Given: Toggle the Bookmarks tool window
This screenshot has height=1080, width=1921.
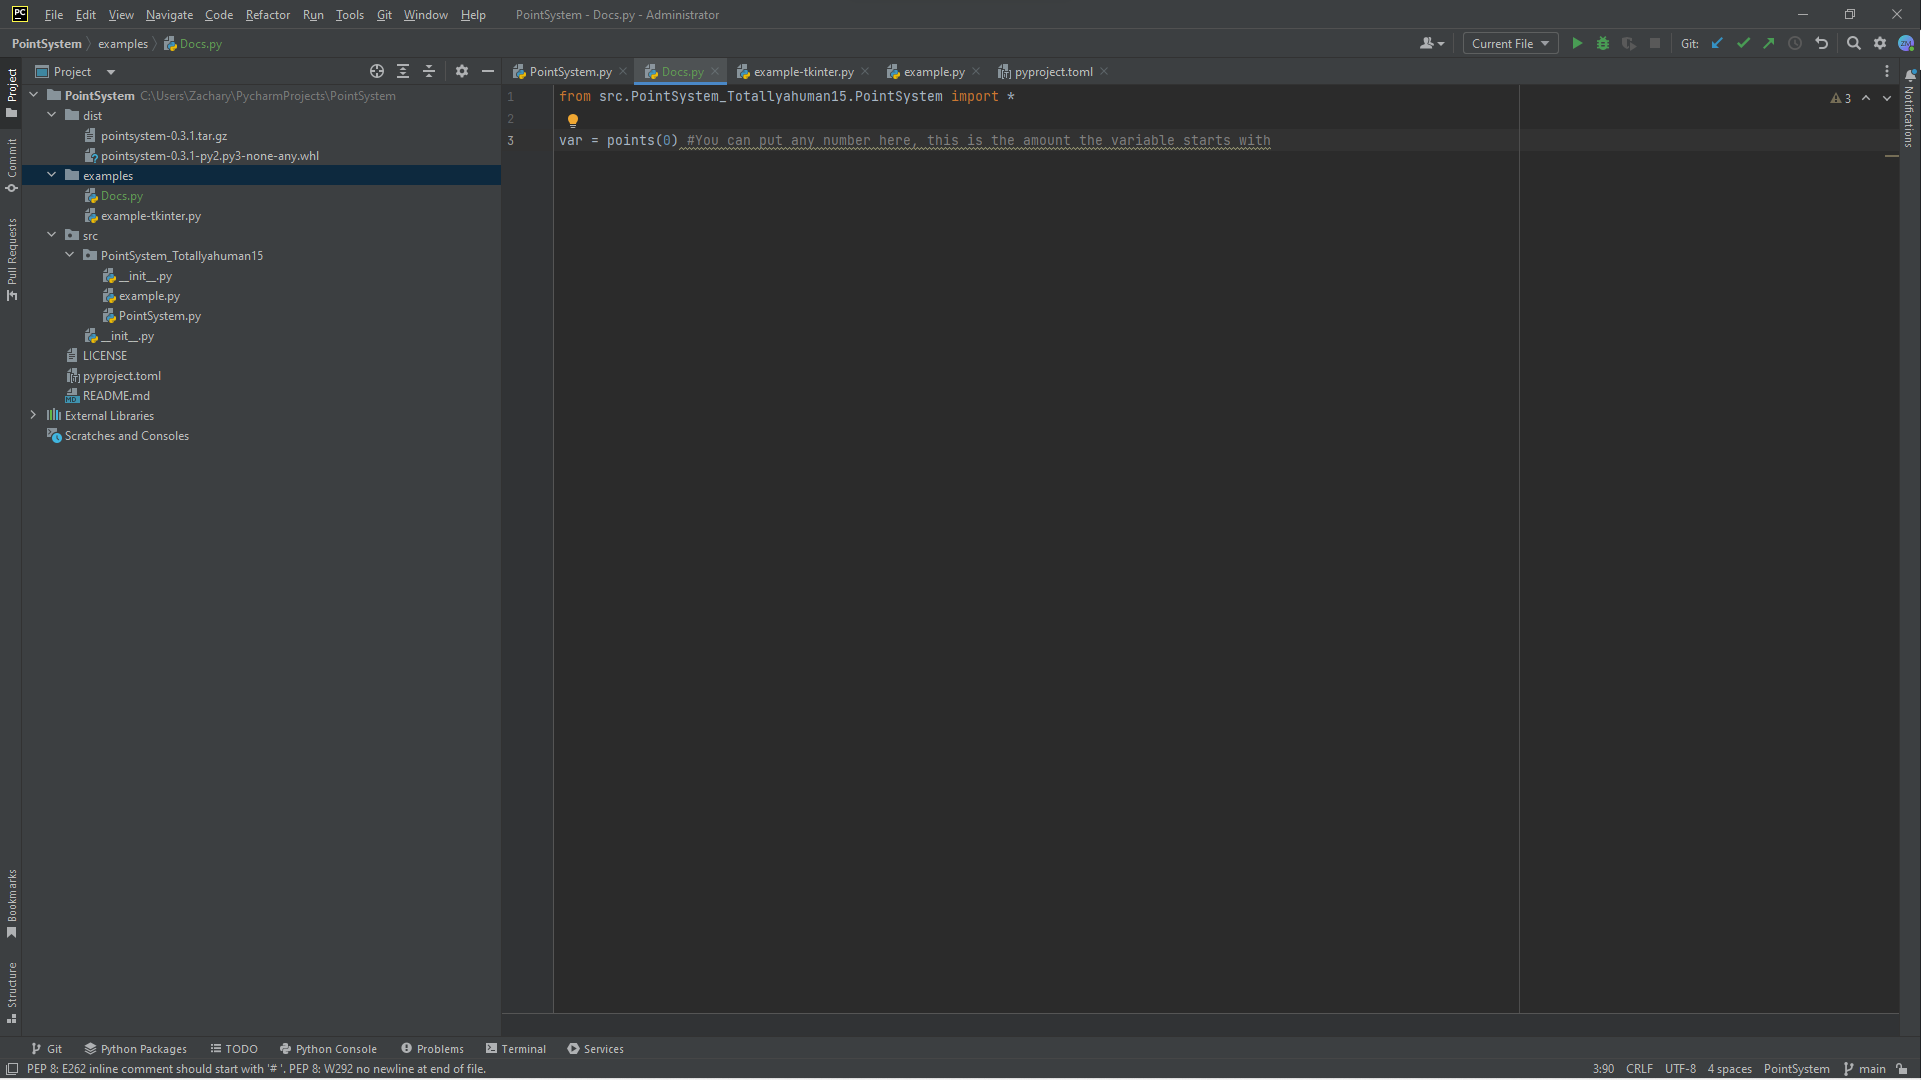Looking at the screenshot, I should click(x=12, y=903).
